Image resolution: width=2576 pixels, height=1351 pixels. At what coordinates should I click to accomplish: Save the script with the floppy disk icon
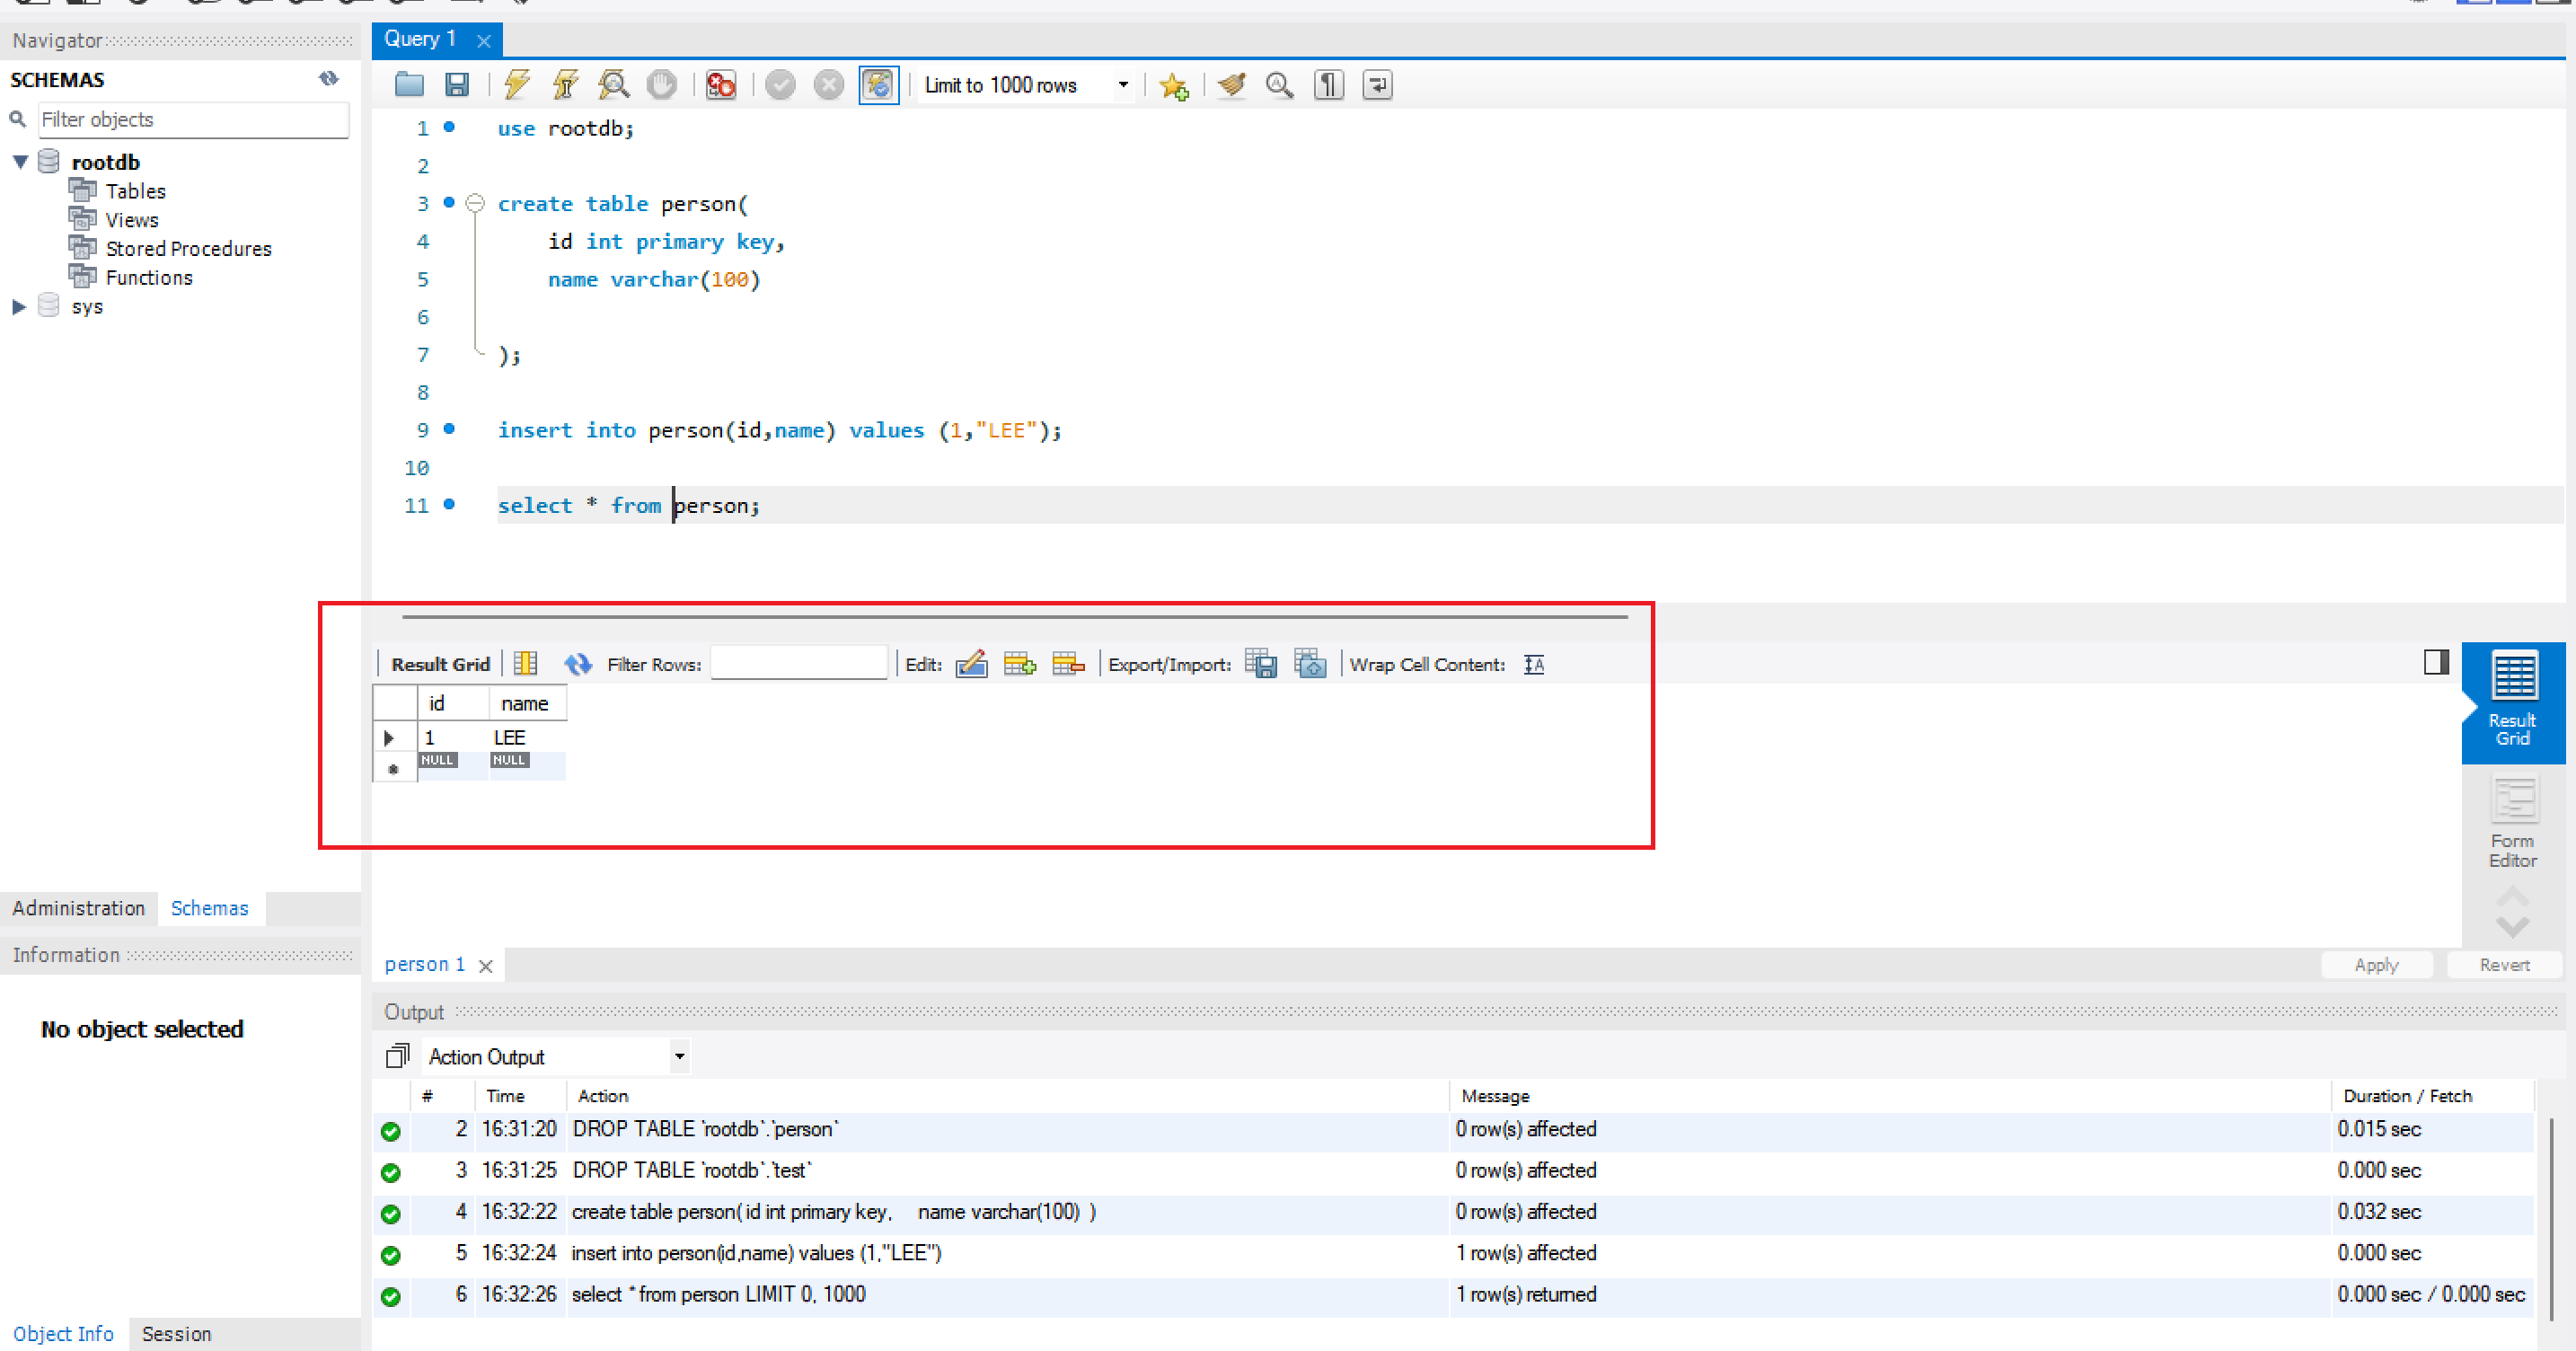(457, 85)
